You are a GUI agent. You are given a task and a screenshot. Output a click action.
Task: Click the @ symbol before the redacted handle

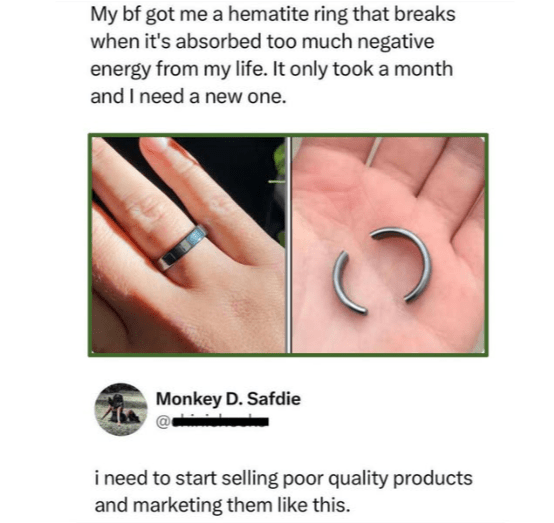pyautogui.click(x=163, y=422)
